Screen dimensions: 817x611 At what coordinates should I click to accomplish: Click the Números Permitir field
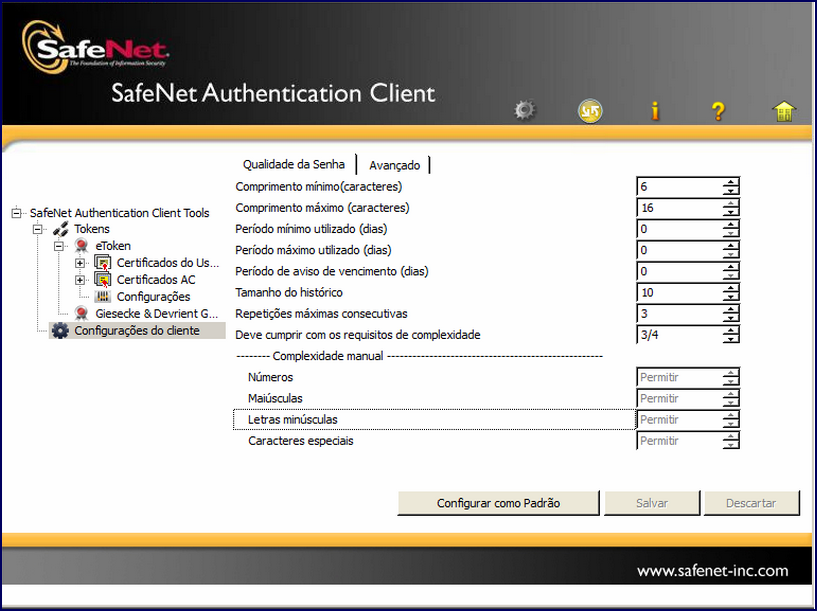pyautogui.click(x=679, y=377)
